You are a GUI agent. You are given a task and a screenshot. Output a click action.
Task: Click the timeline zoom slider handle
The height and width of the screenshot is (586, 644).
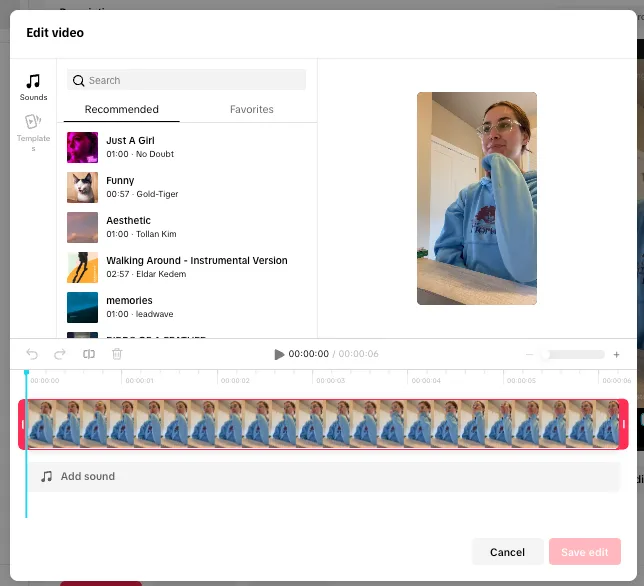545,354
